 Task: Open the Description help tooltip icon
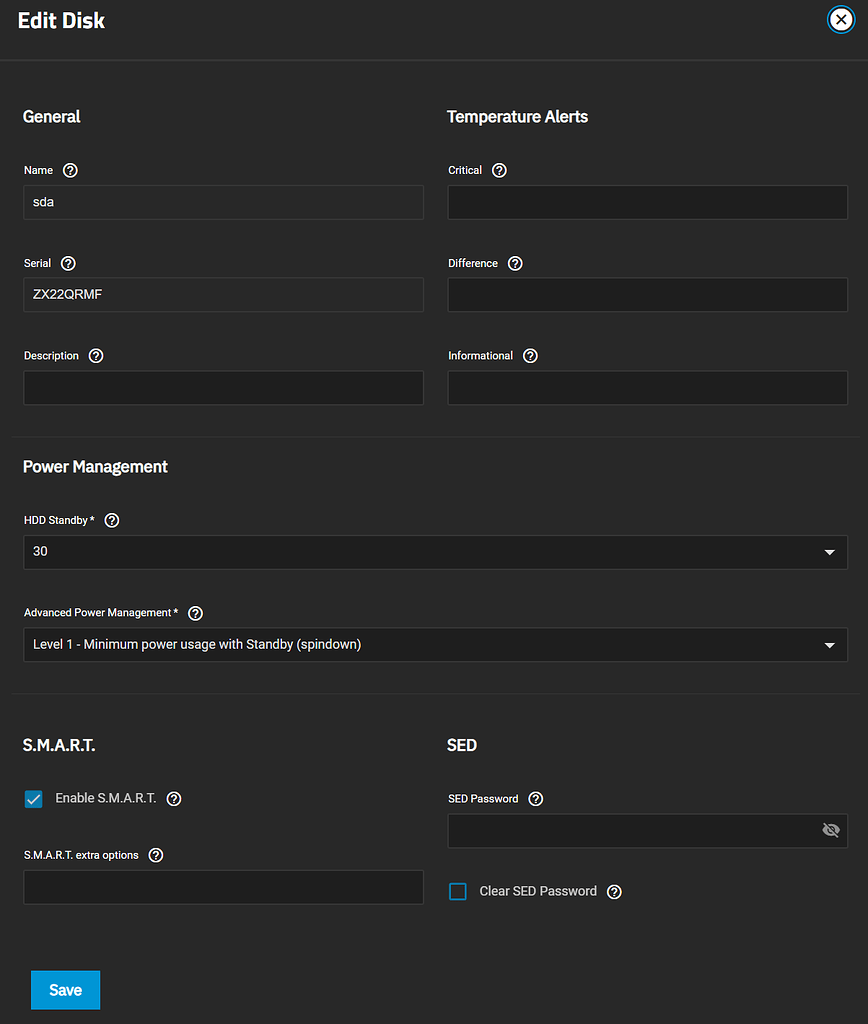tap(96, 356)
